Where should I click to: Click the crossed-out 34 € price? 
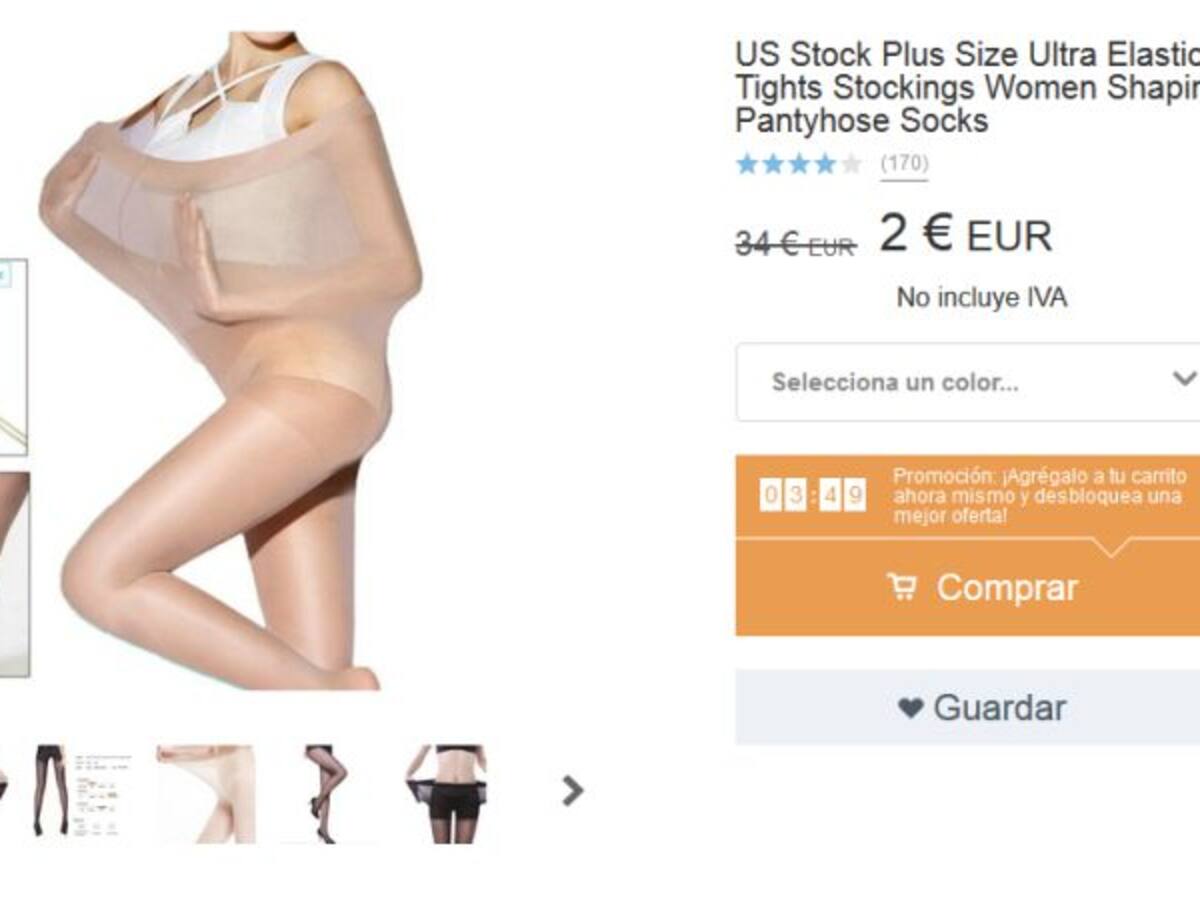(x=795, y=243)
